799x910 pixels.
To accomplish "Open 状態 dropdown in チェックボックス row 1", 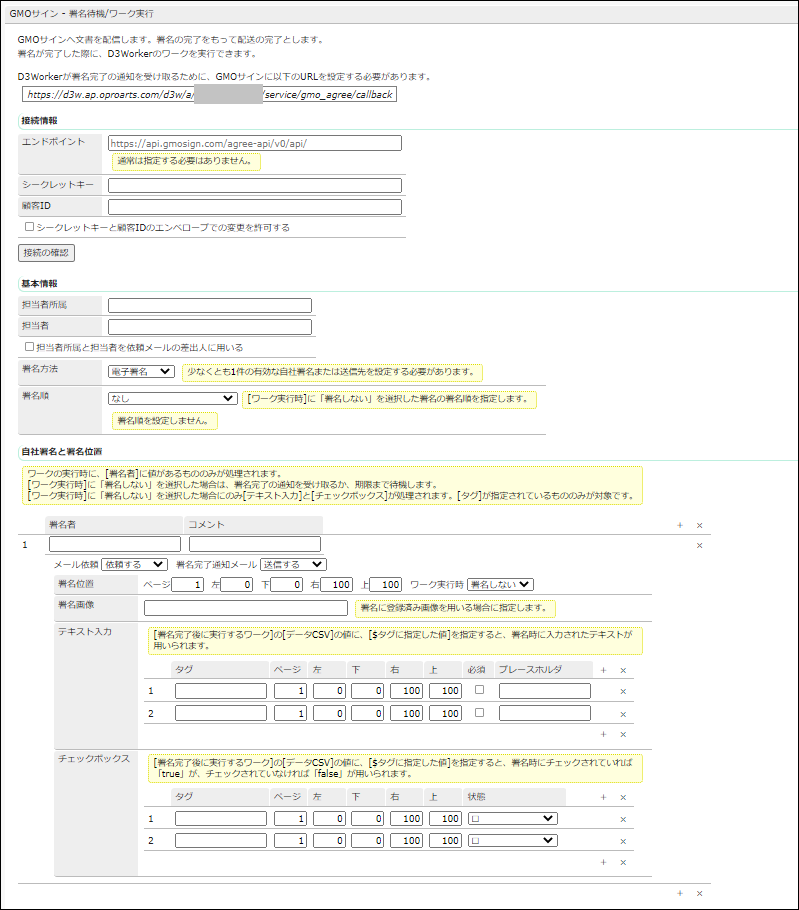I will [x=513, y=818].
